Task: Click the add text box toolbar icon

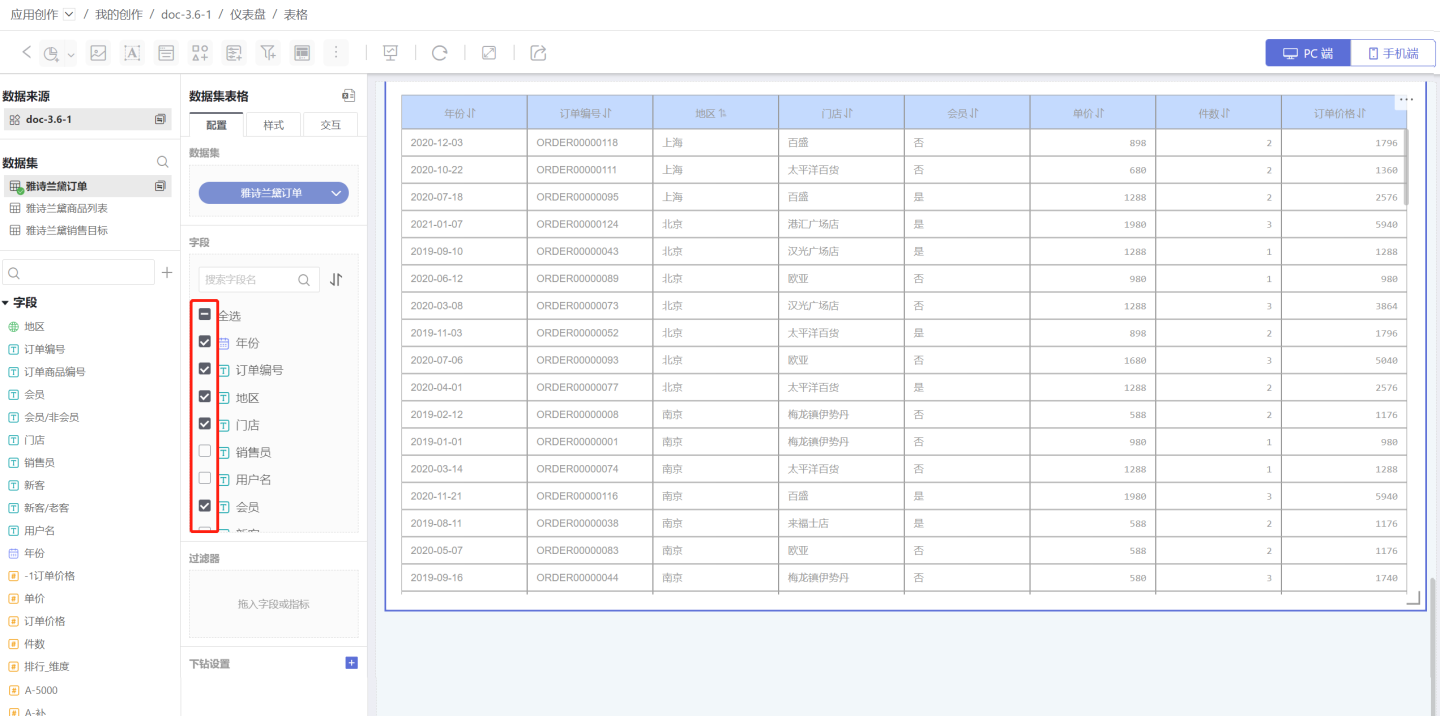Action: [x=132, y=53]
